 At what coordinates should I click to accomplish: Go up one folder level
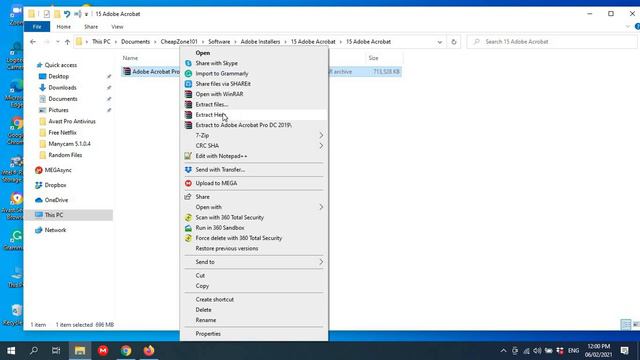click(x=67, y=42)
